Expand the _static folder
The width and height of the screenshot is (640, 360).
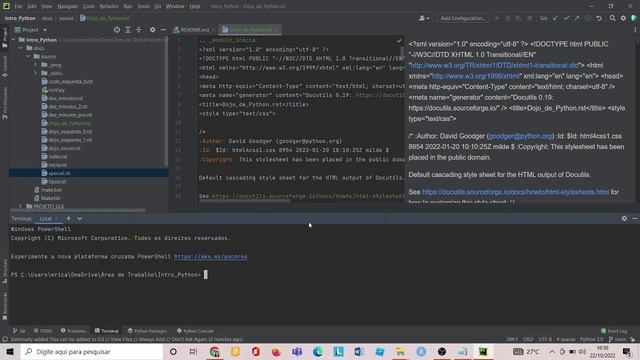coord(36,73)
